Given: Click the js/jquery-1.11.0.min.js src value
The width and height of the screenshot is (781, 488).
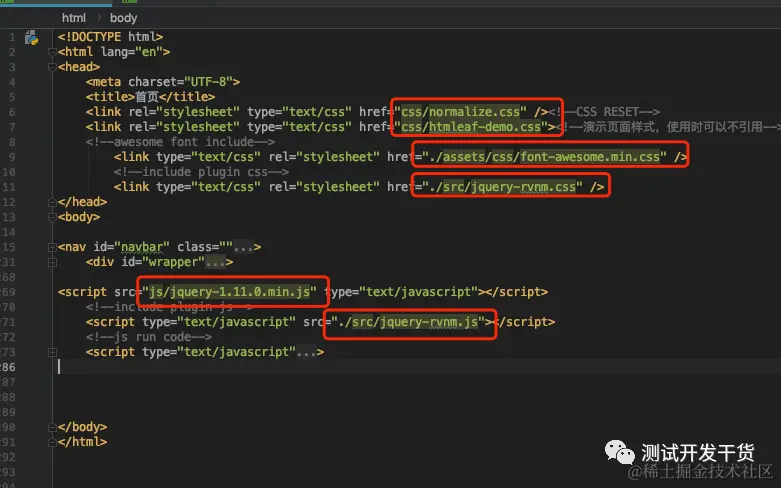Looking at the screenshot, I should [230, 292].
